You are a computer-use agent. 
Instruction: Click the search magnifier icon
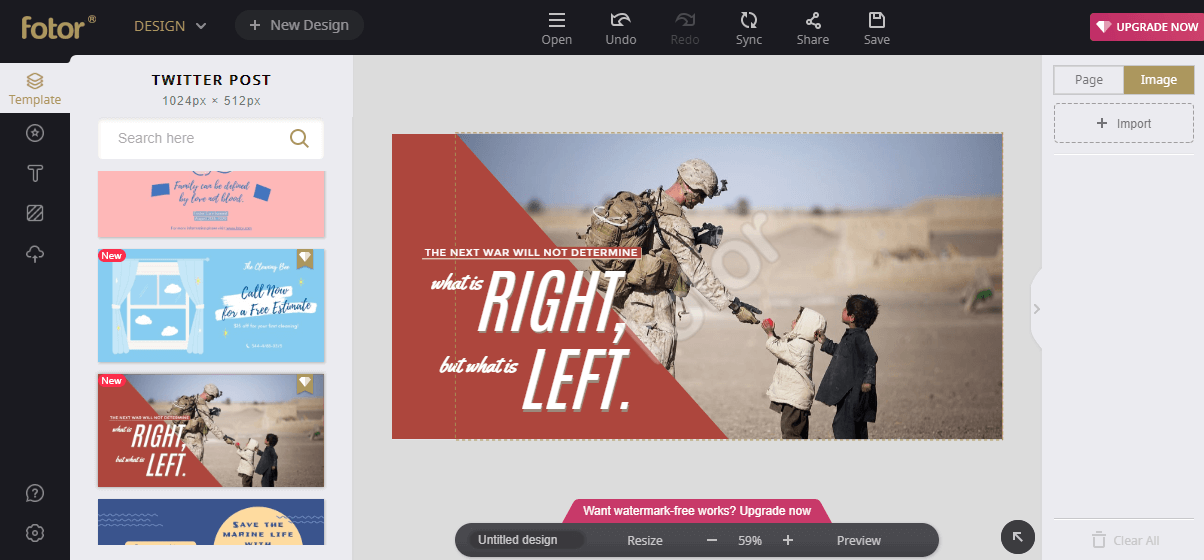point(299,139)
